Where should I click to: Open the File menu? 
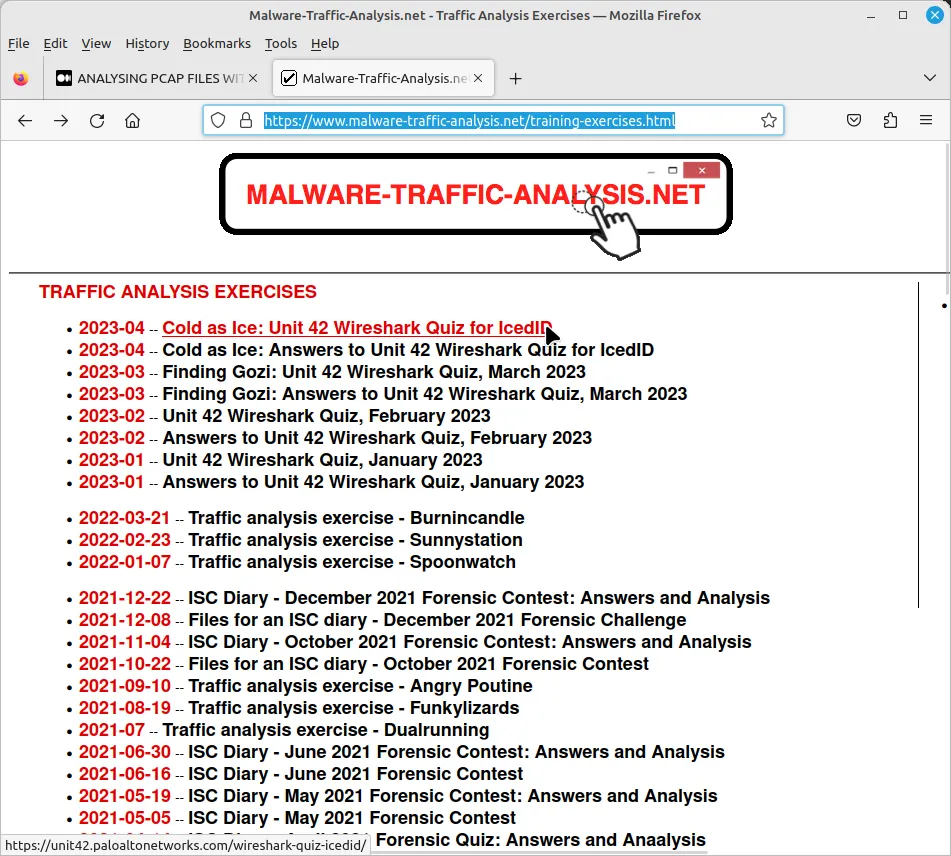tap(18, 44)
